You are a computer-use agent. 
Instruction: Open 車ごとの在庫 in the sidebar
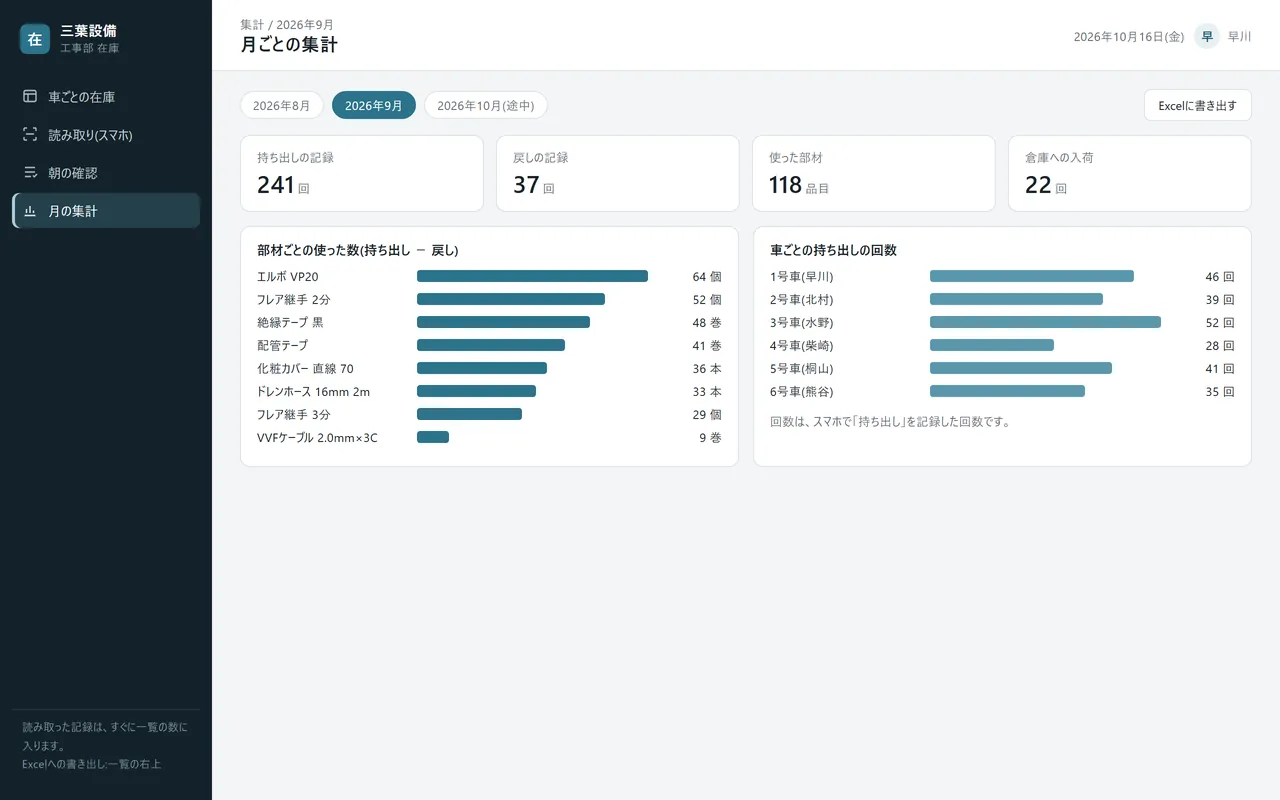pyautogui.click(x=106, y=97)
